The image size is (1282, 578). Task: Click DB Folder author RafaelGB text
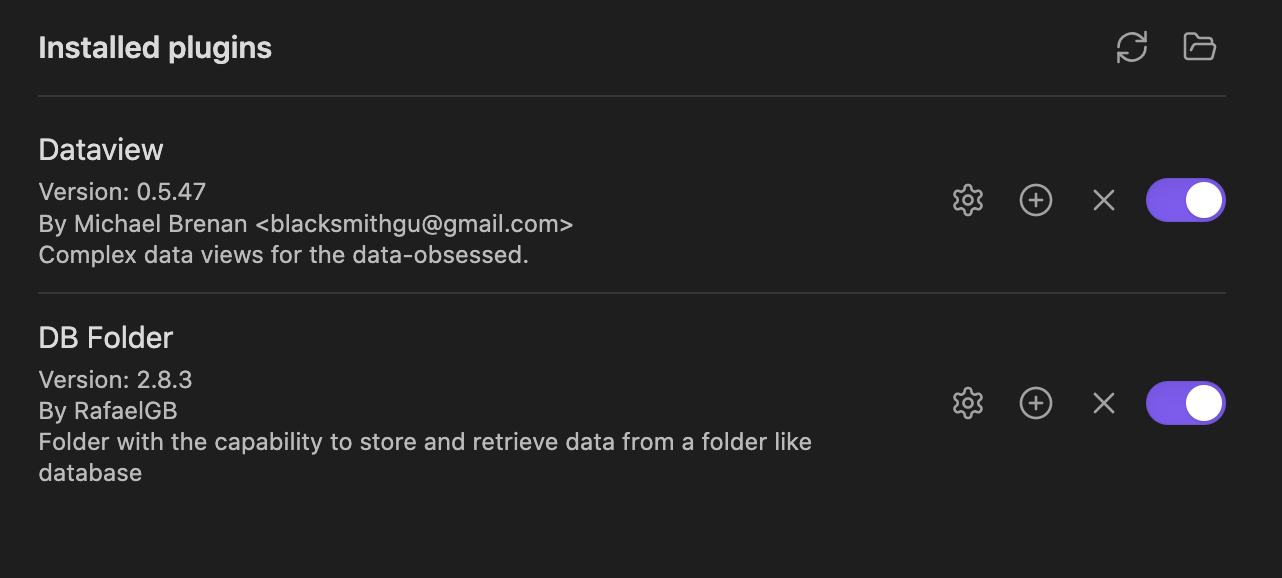115,410
